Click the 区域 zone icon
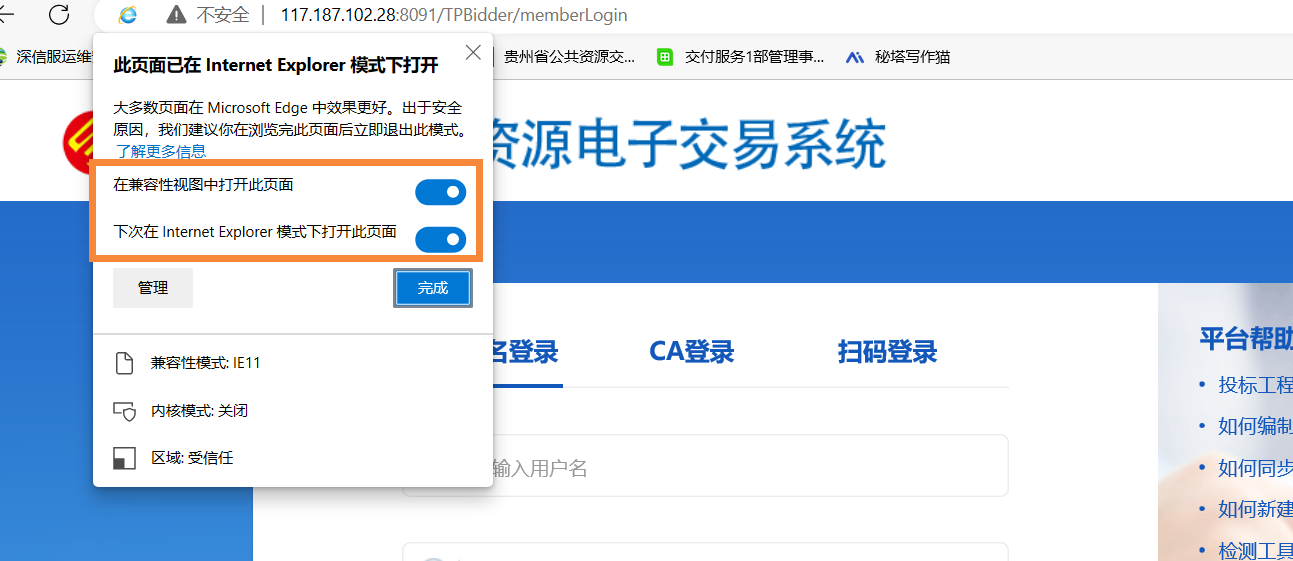The height and width of the screenshot is (561, 1293). 124,458
